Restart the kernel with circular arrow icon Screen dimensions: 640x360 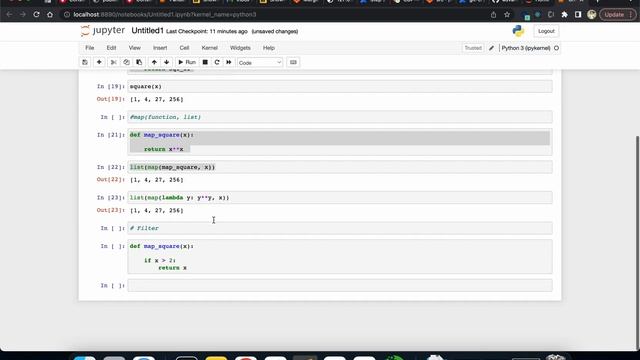217,62
